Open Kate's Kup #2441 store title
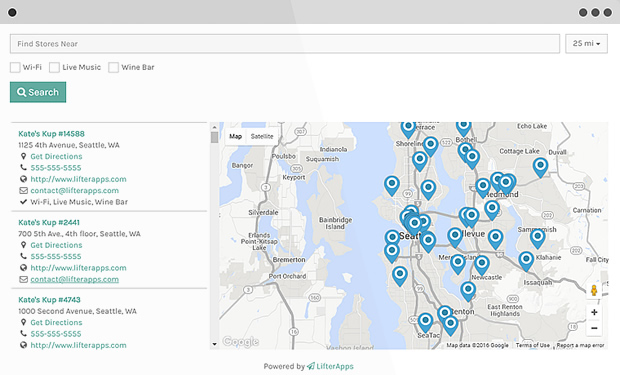The height and width of the screenshot is (375, 620). pyautogui.click(x=49, y=222)
